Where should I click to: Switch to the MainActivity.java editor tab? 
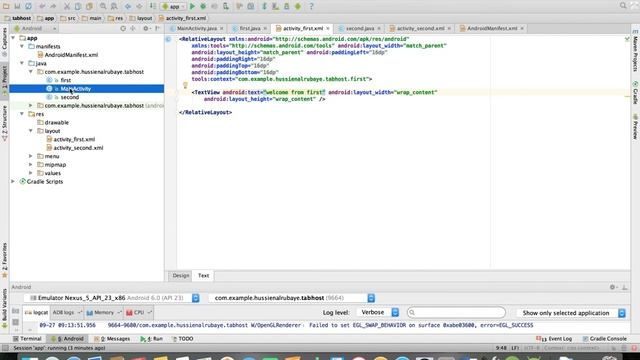pos(197,29)
